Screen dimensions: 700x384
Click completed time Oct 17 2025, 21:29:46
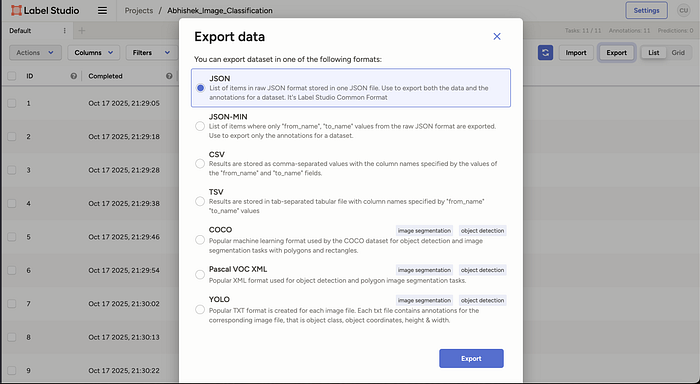124,237
